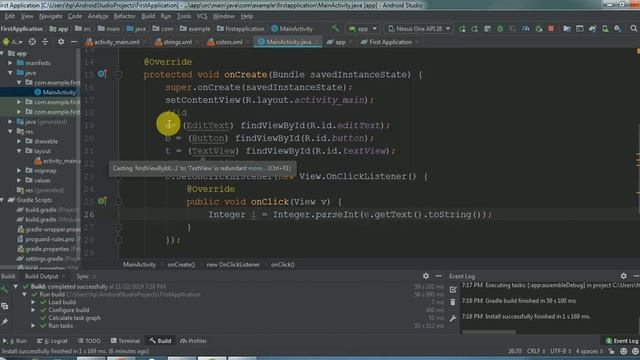This screenshot has width=640, height=360.
Task: Hide the Build panel with minus icon
Action: 438,276
